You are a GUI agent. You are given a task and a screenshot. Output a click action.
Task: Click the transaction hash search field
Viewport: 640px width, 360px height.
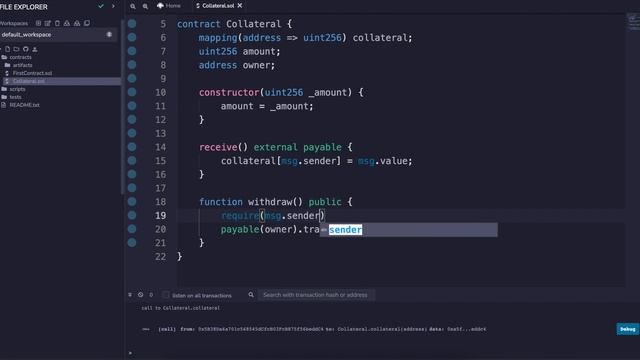coord(316,295)
